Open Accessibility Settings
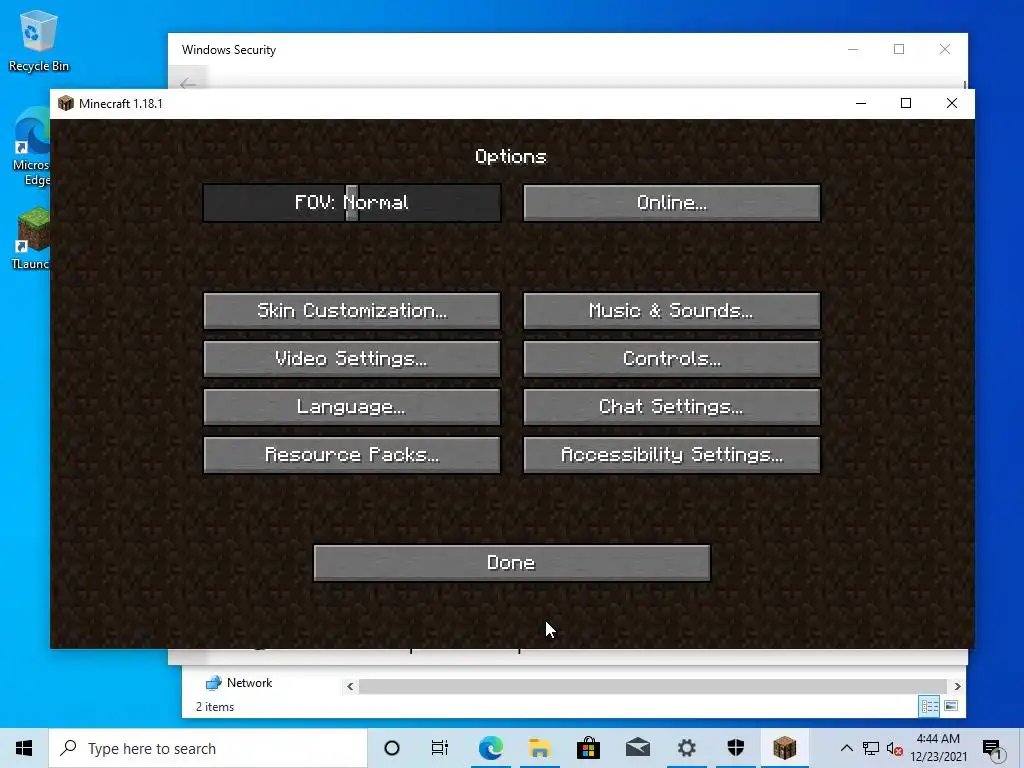1024x768 pixels. (671, 455)
